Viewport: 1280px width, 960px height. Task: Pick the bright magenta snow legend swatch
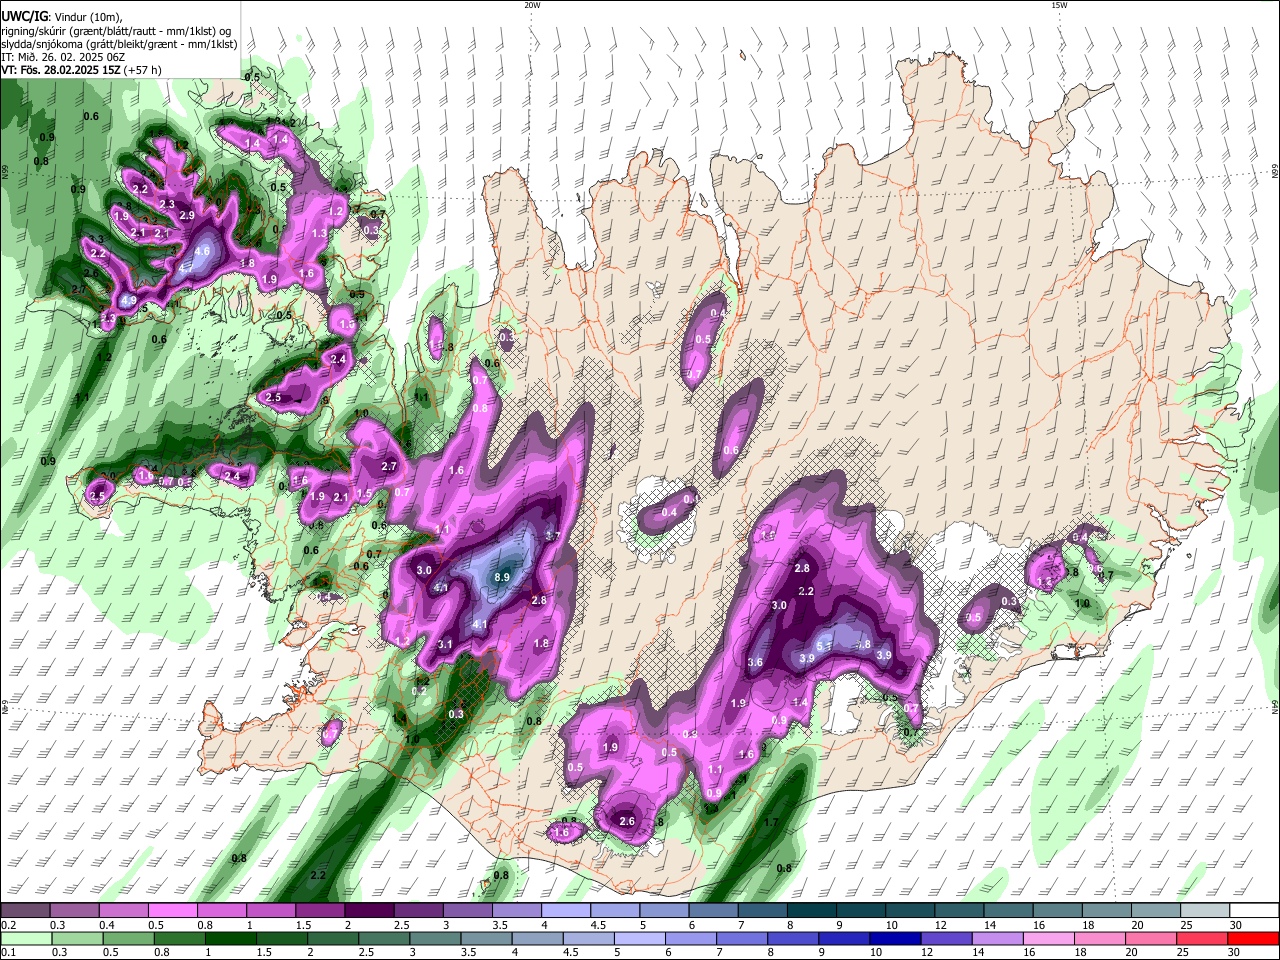pyautogui.click(x=173, y=911)
